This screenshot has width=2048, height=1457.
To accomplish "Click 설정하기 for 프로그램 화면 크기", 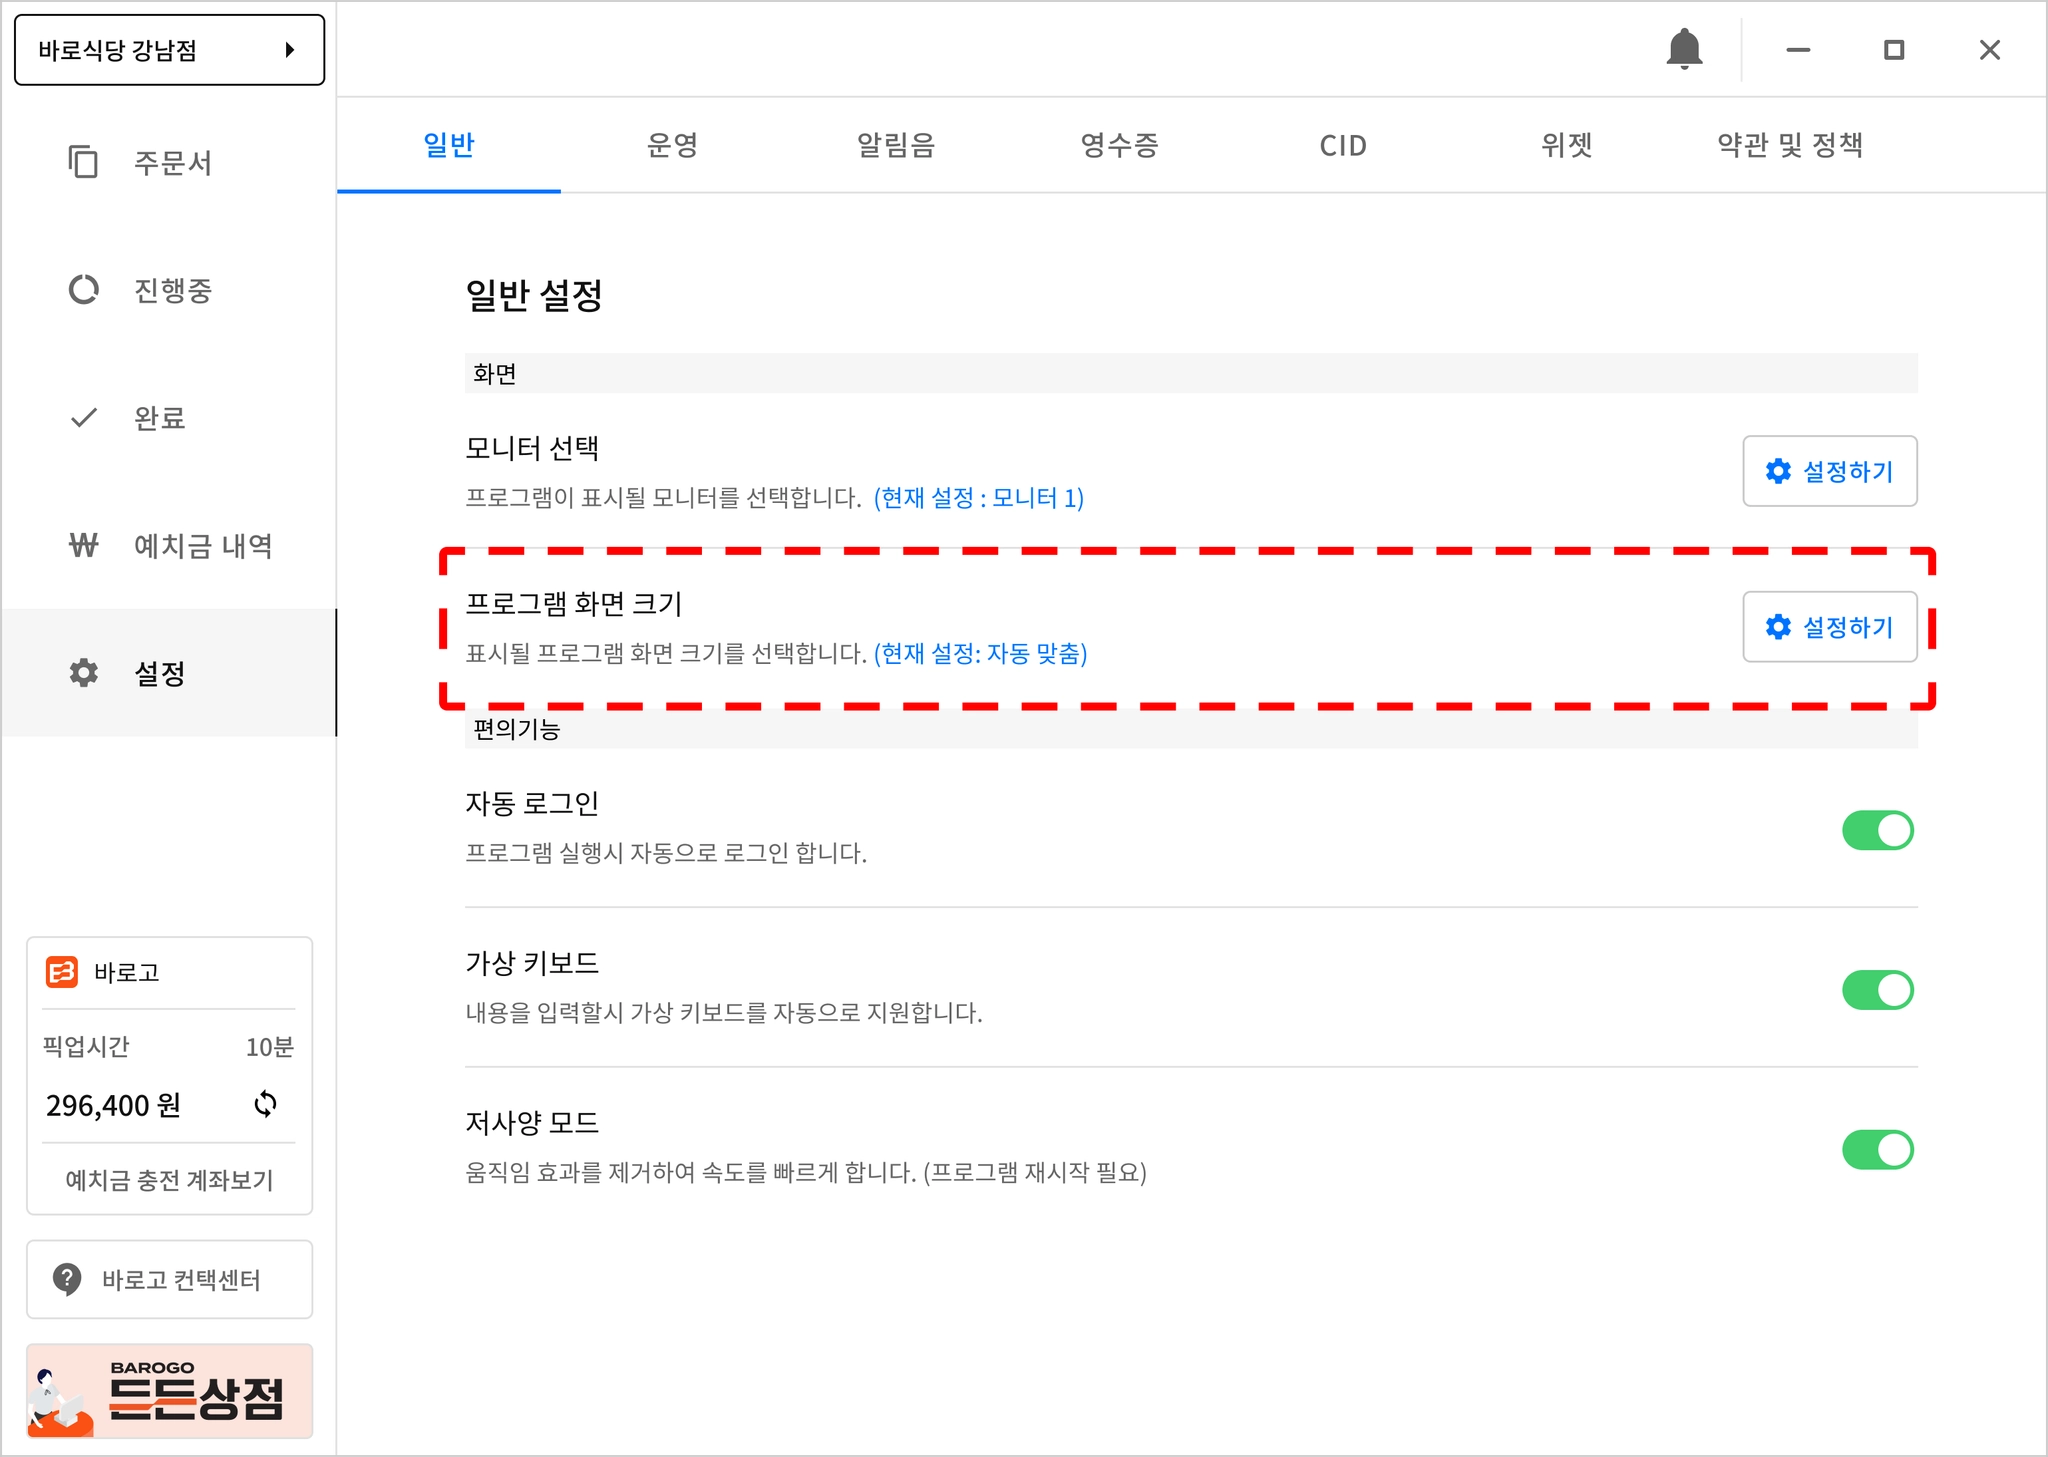I will (x=1829, y=627).
